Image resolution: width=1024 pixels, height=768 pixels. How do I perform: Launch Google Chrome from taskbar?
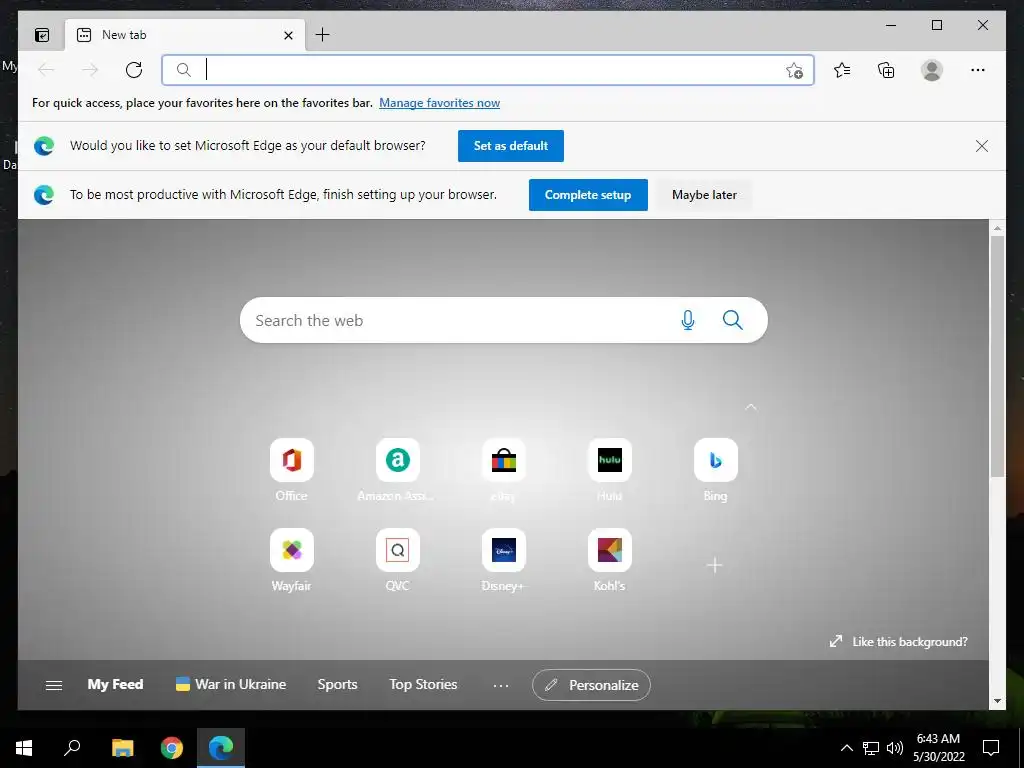coord(172,748)
